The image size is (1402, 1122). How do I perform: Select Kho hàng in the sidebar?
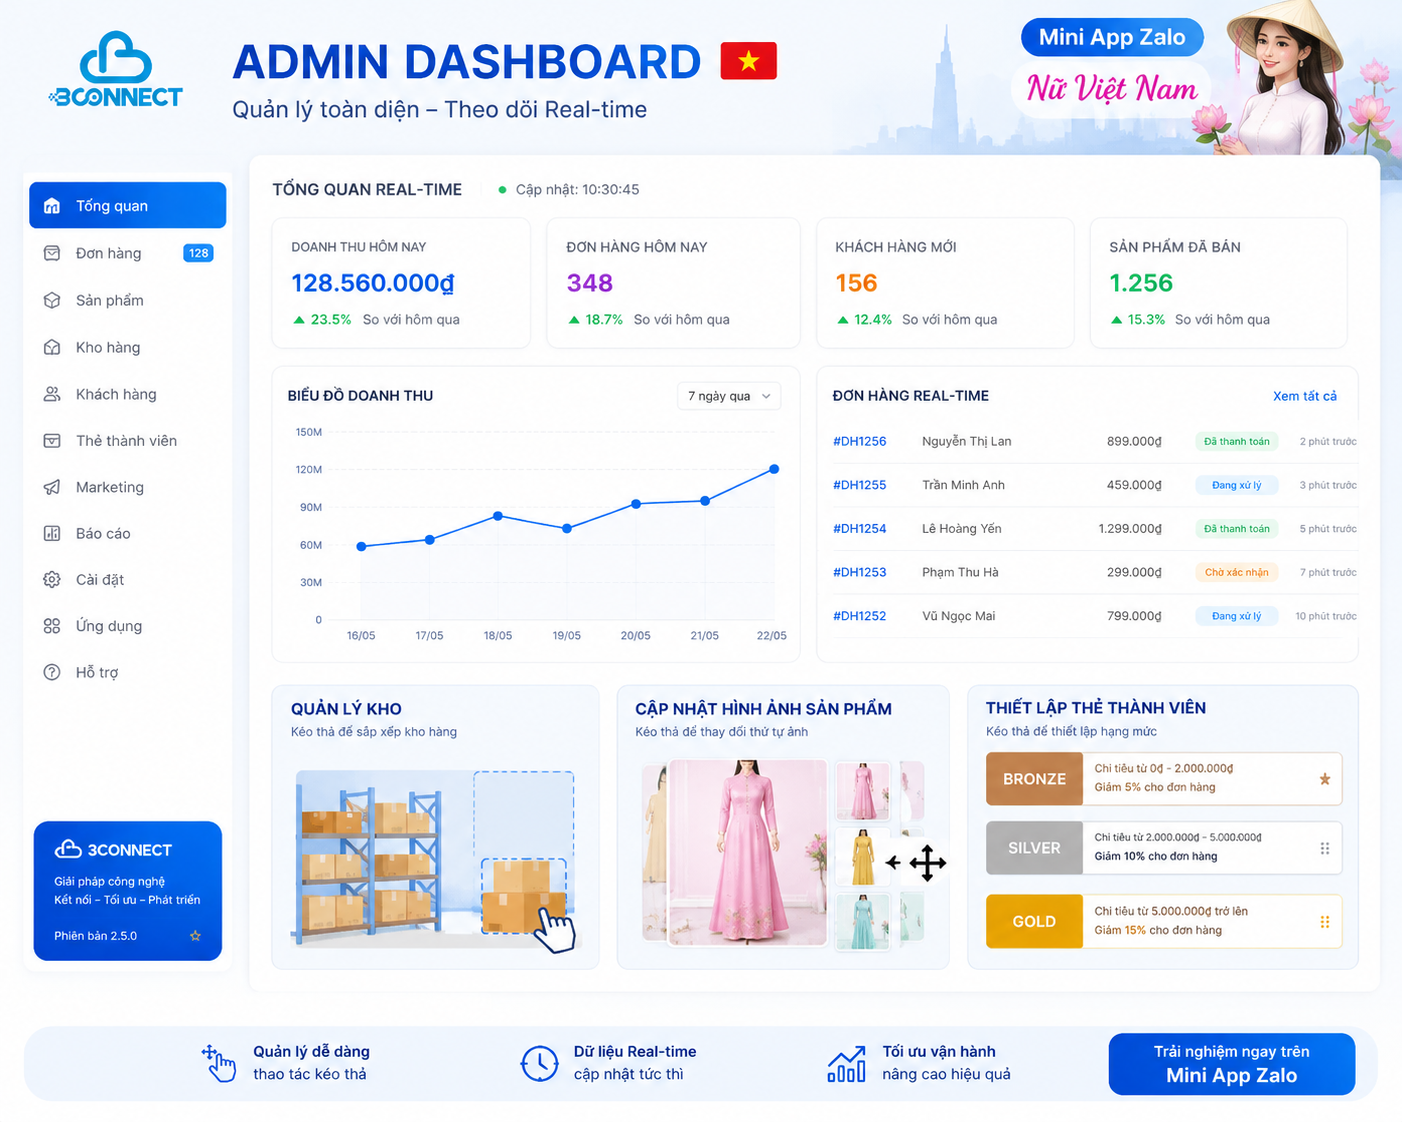pos(128,347)
